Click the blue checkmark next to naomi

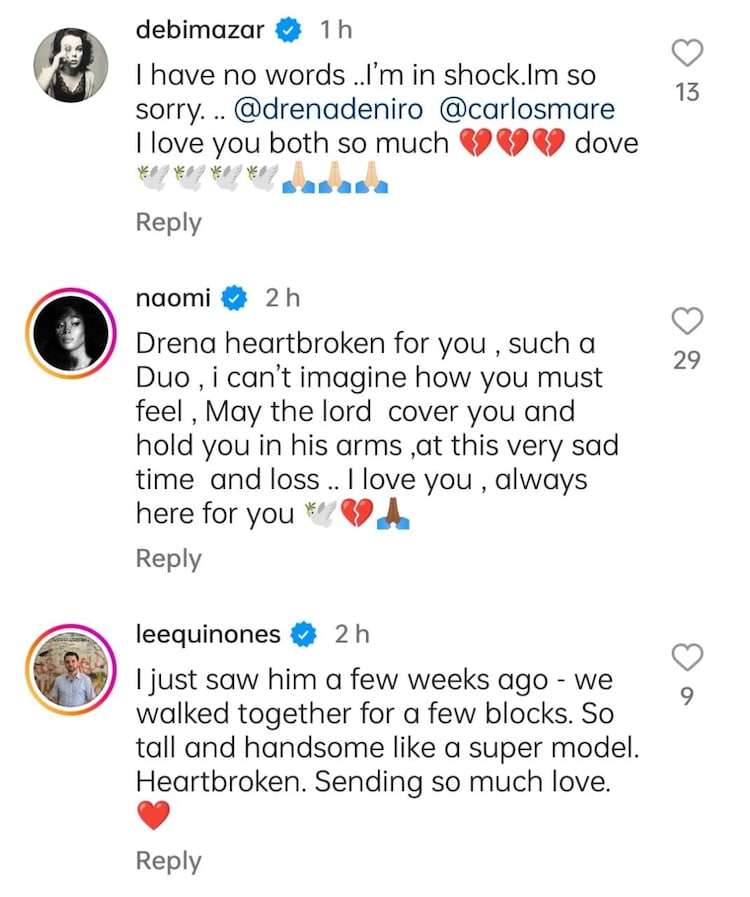[x=233, y=296]
